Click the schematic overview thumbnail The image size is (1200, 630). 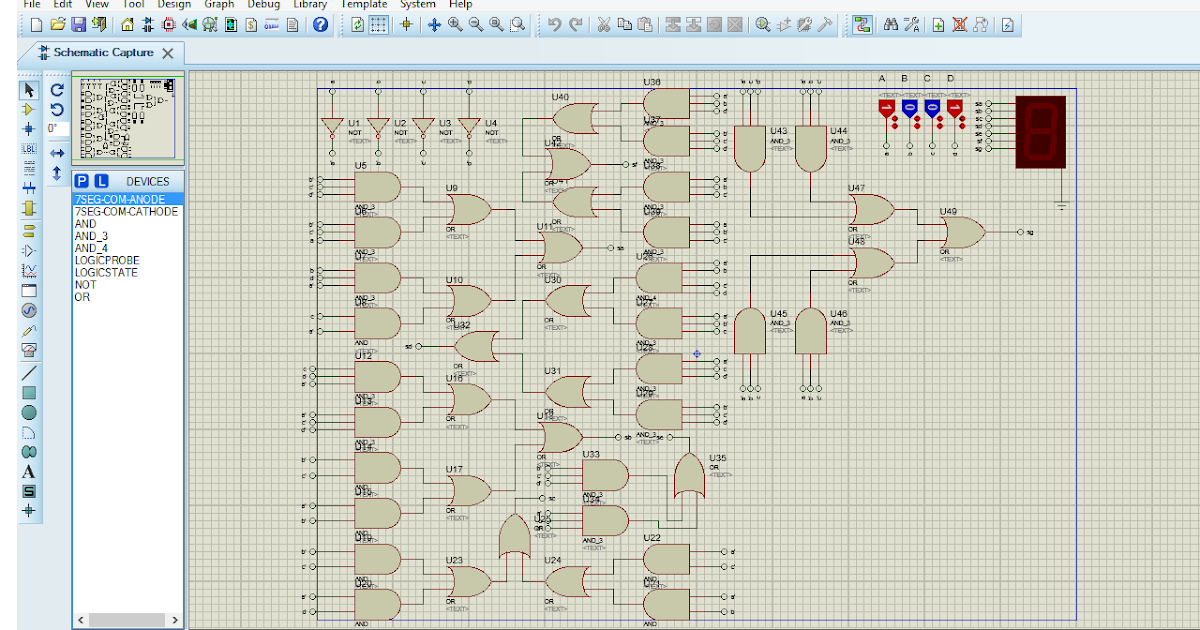[127, 118]
